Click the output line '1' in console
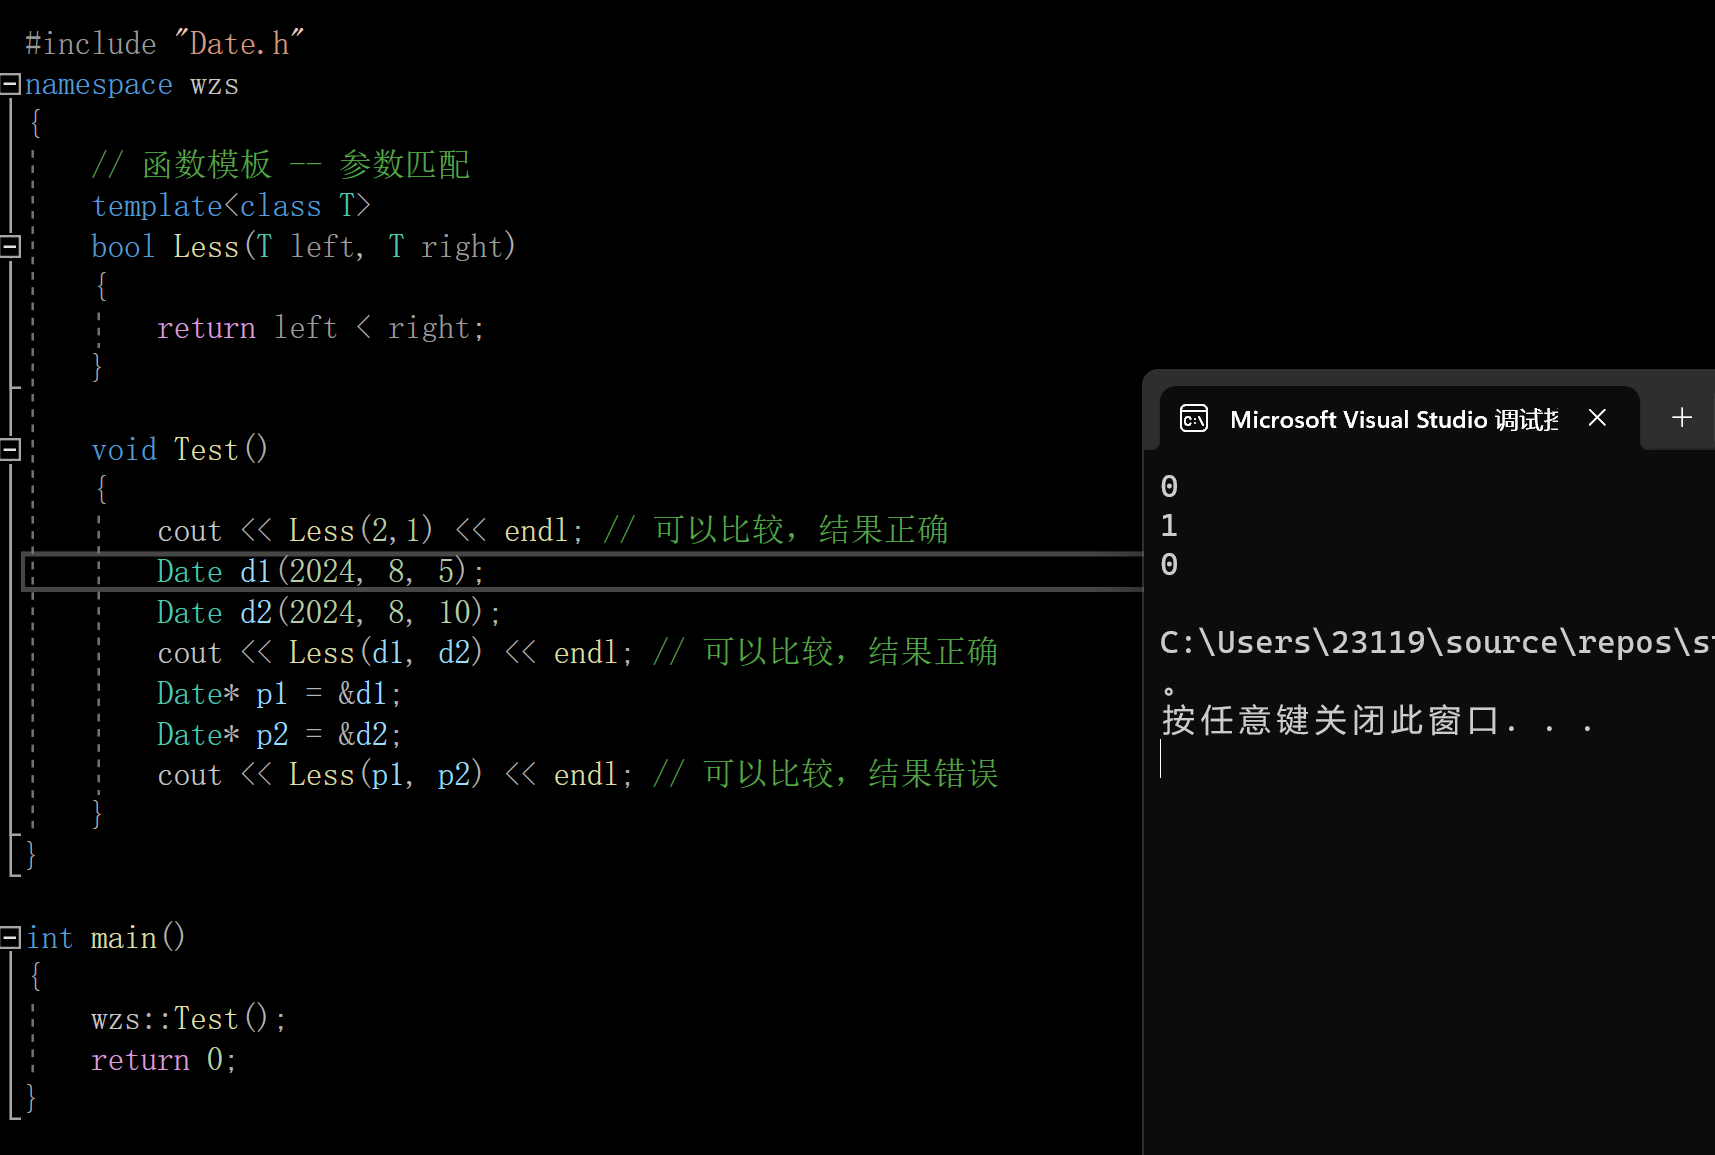This screenshot has height=1155, width=1715. tap(1169, 526)
